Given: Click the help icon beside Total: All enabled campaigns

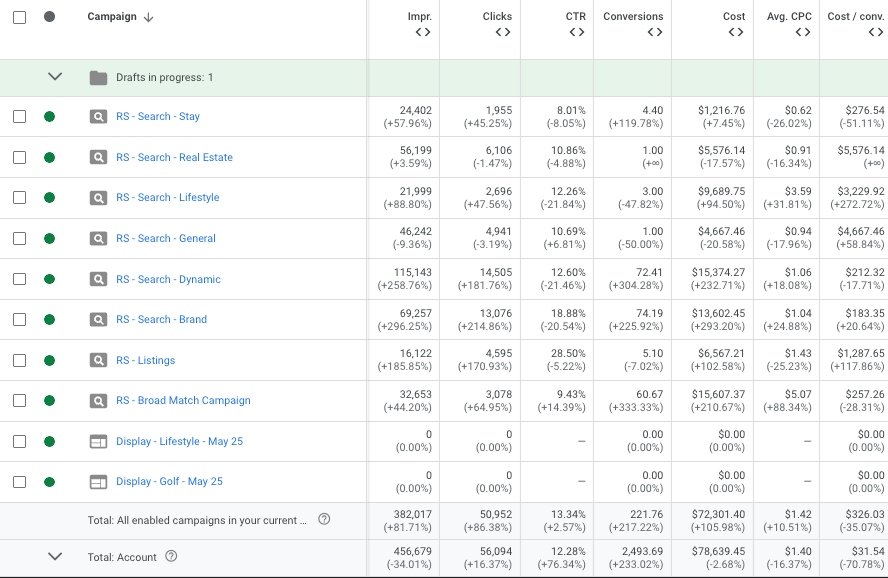Looking at the screenshot, I should click(324, 519).
